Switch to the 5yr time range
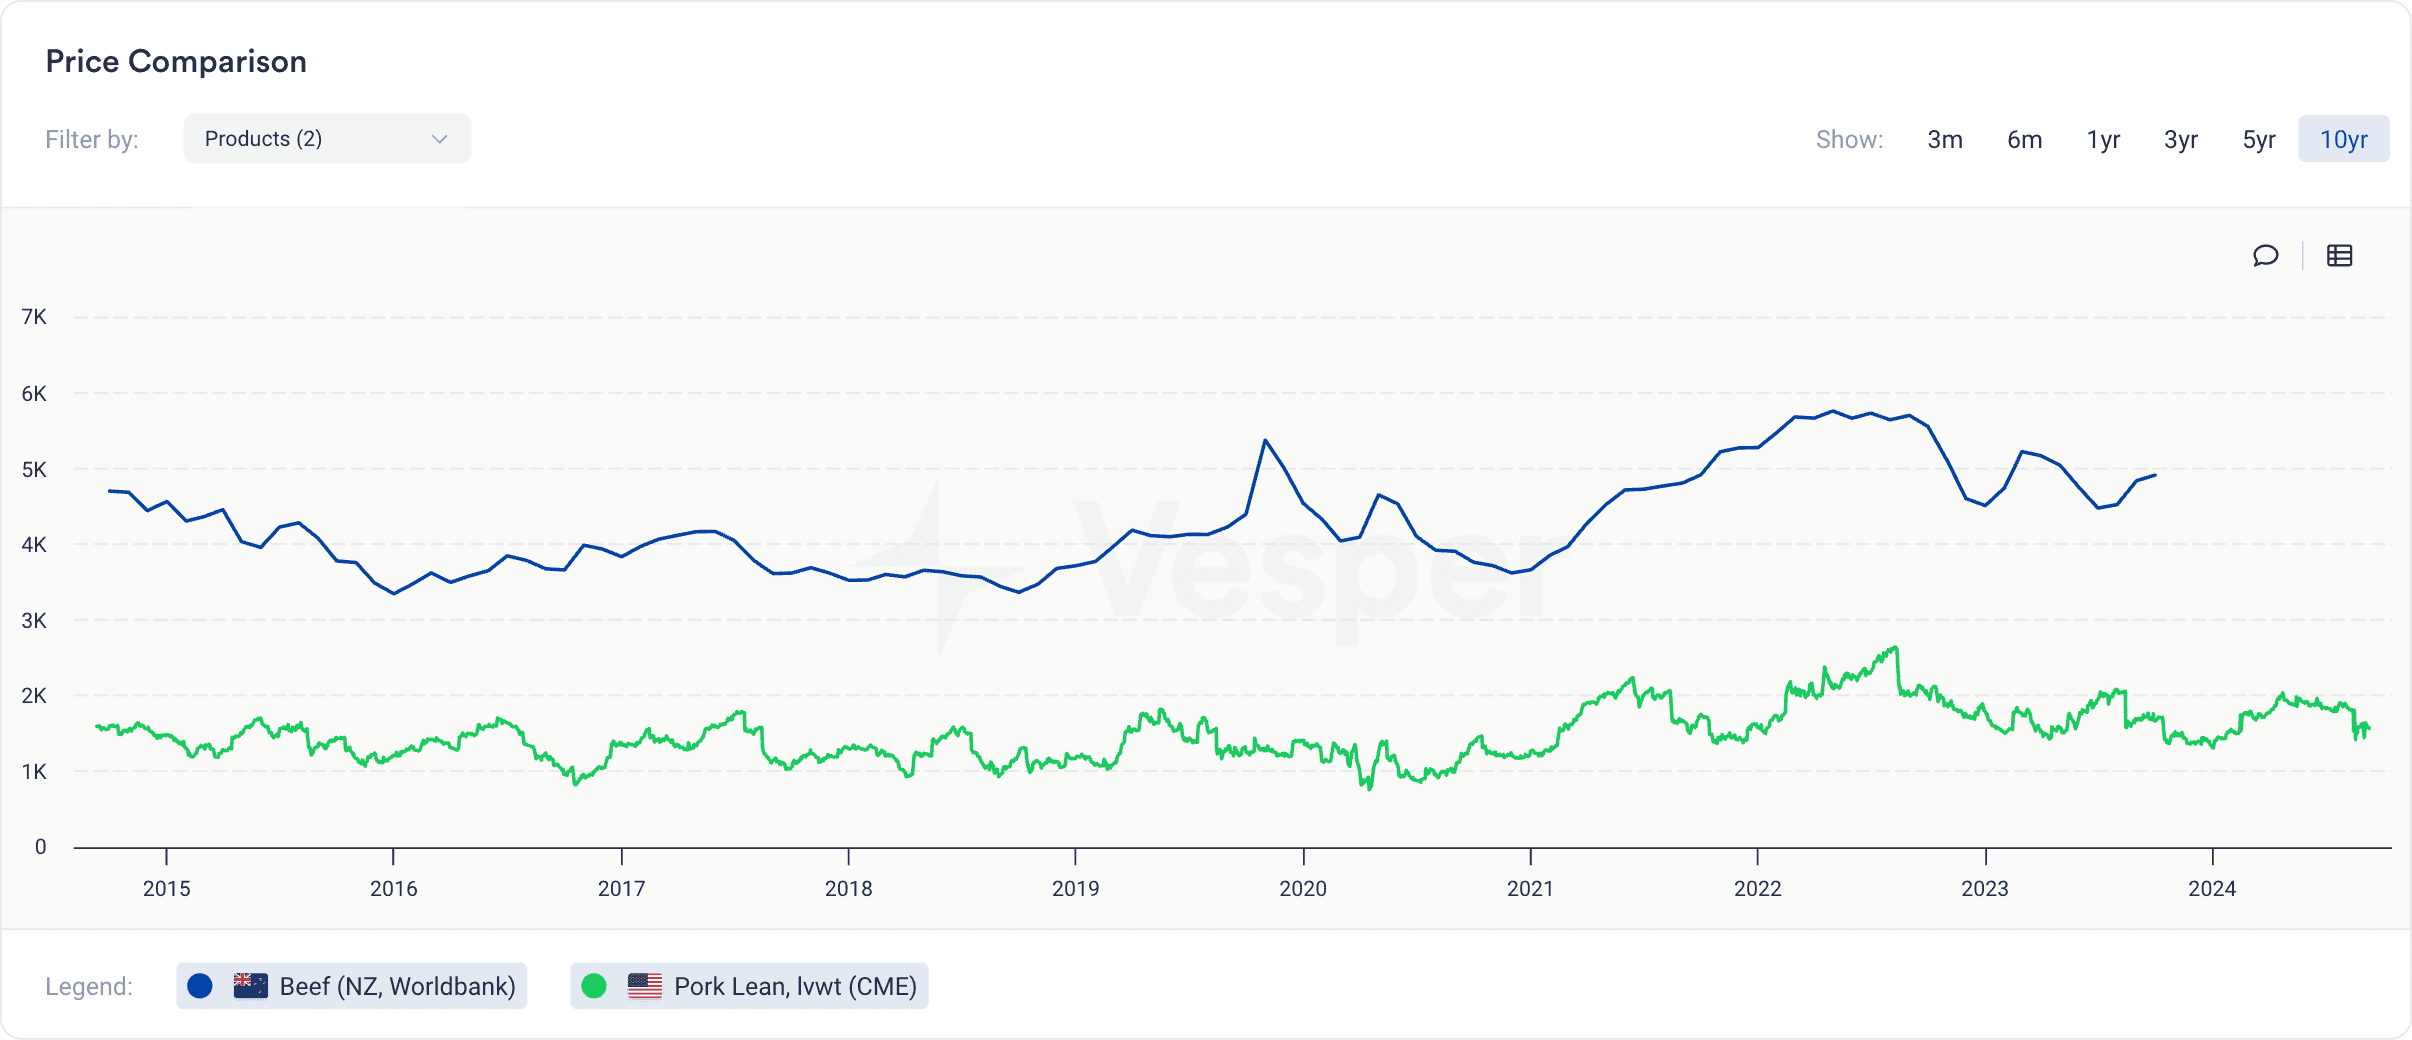The height and width of the screenshot is (1040, 2412). pyautogui.click(x=2259, y=139)
